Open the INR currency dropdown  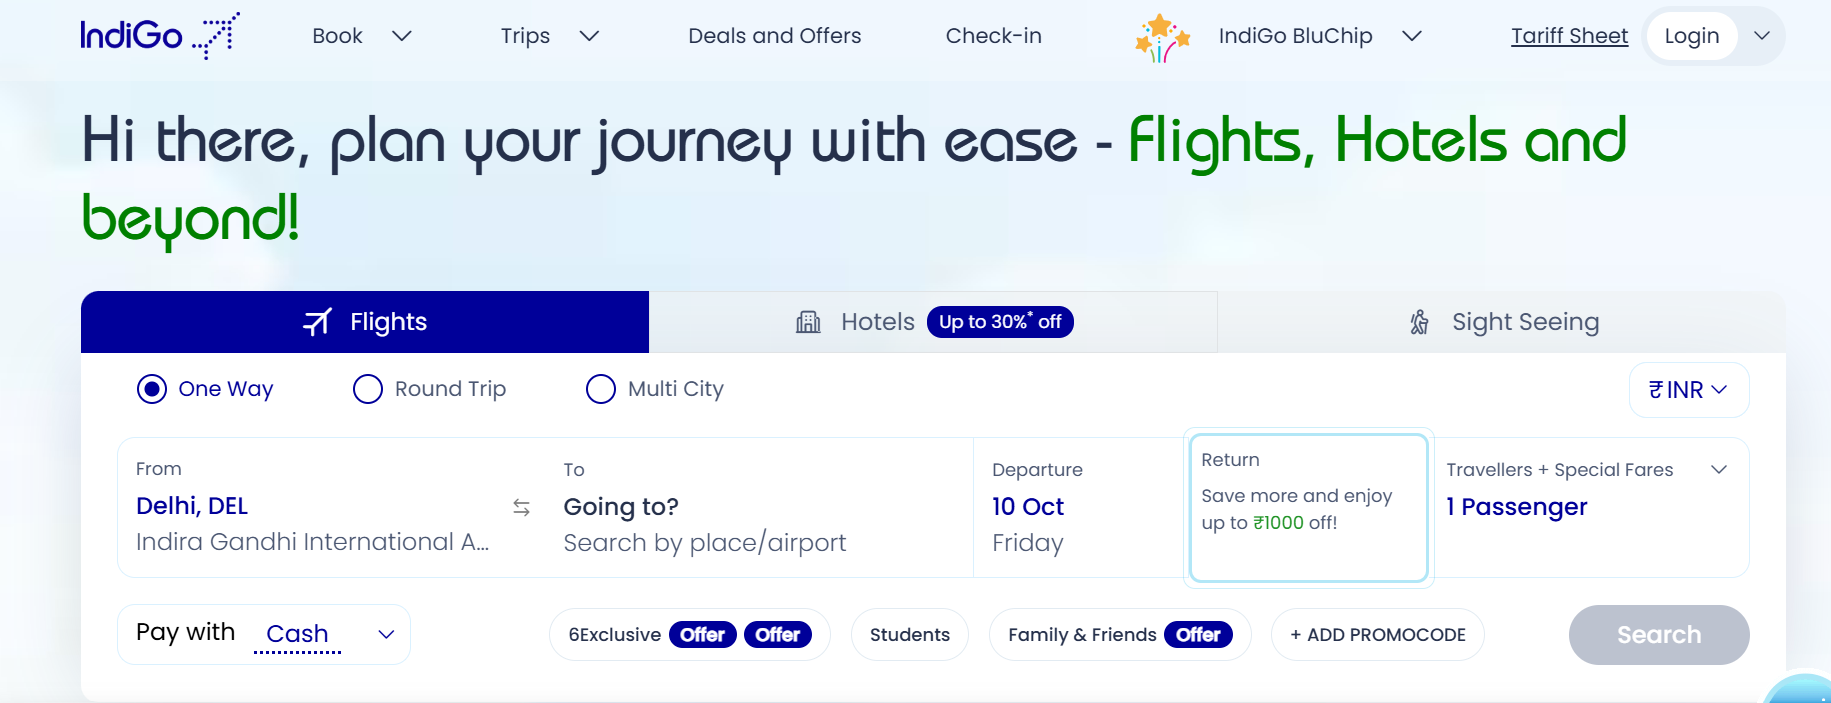[x=1688, y=390]
